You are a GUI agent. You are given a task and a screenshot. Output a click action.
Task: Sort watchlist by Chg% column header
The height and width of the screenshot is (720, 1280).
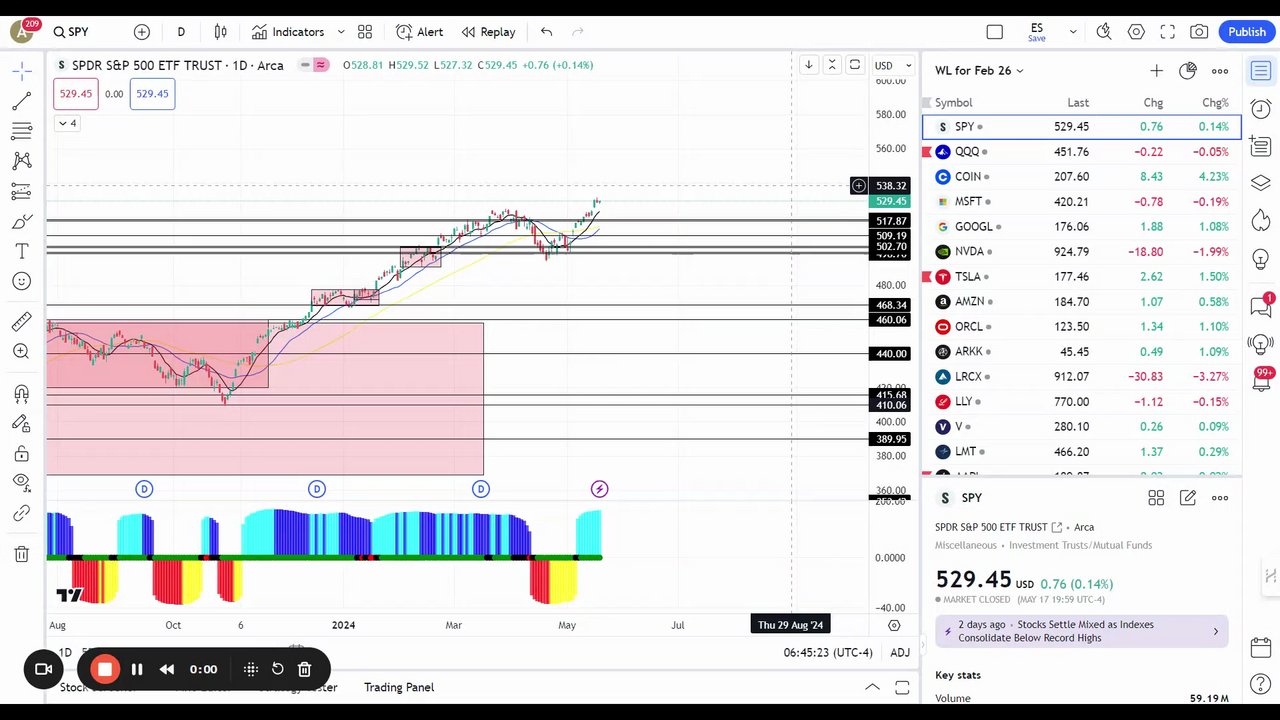click(x=1216, y=103)
